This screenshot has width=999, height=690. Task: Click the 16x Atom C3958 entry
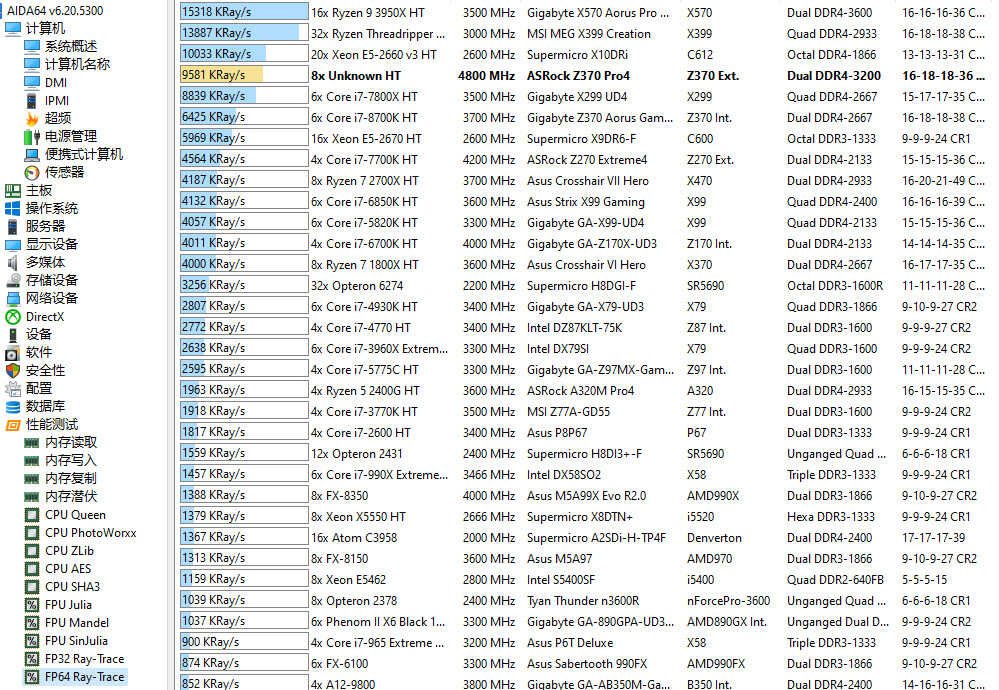point(354,538)
